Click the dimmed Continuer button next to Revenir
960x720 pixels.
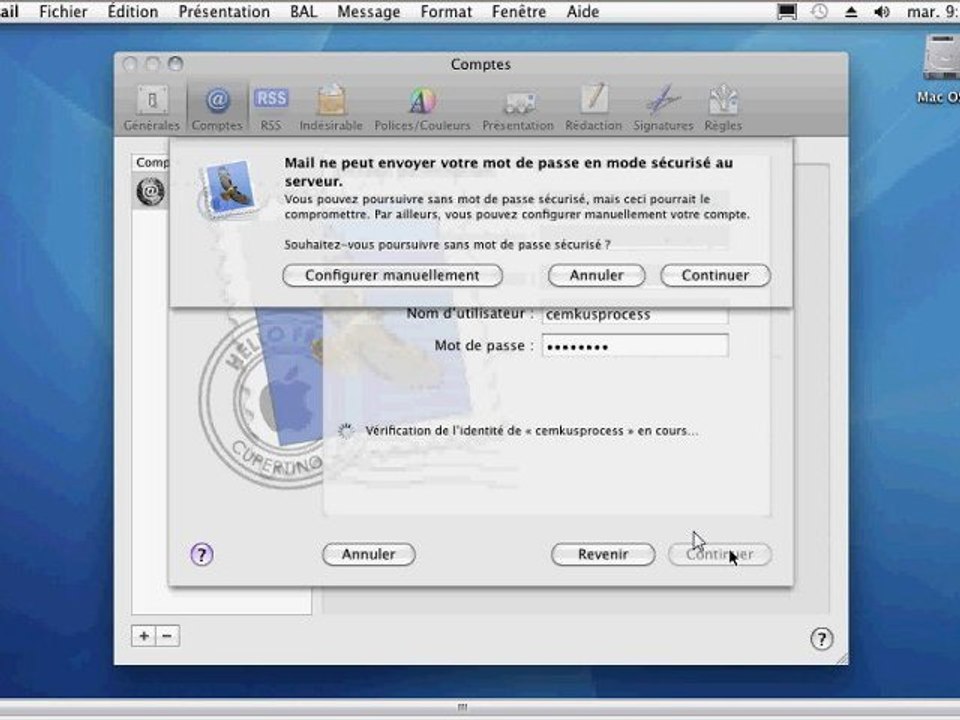pos(719,555)
